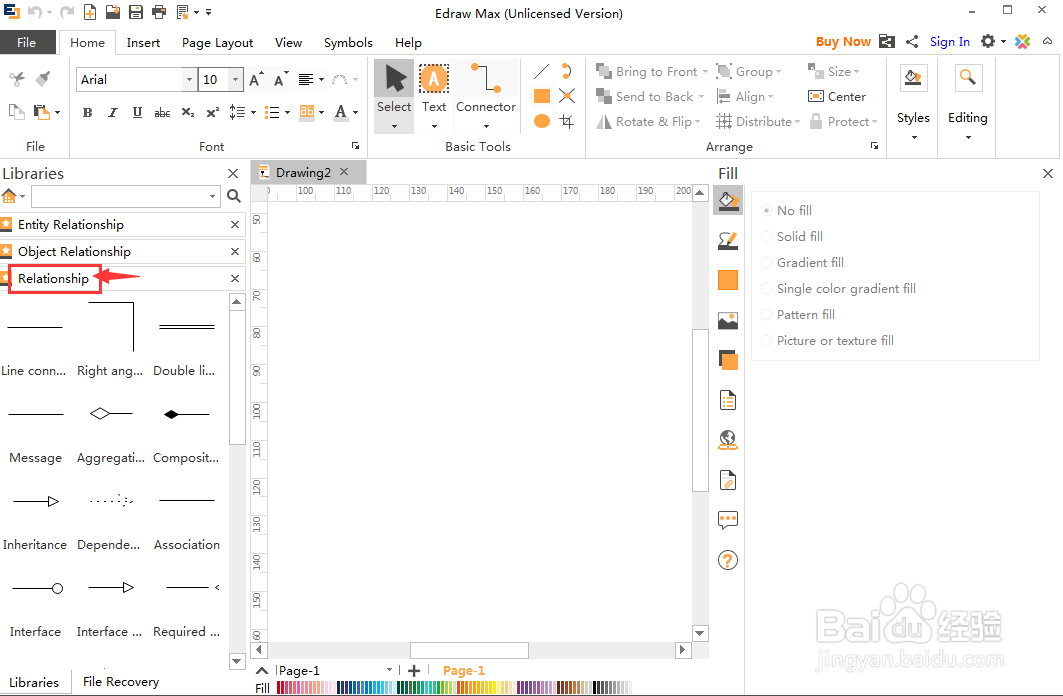
Task: Open the hyperlink globe icon in sidebar
Action: tap(727, 441)
